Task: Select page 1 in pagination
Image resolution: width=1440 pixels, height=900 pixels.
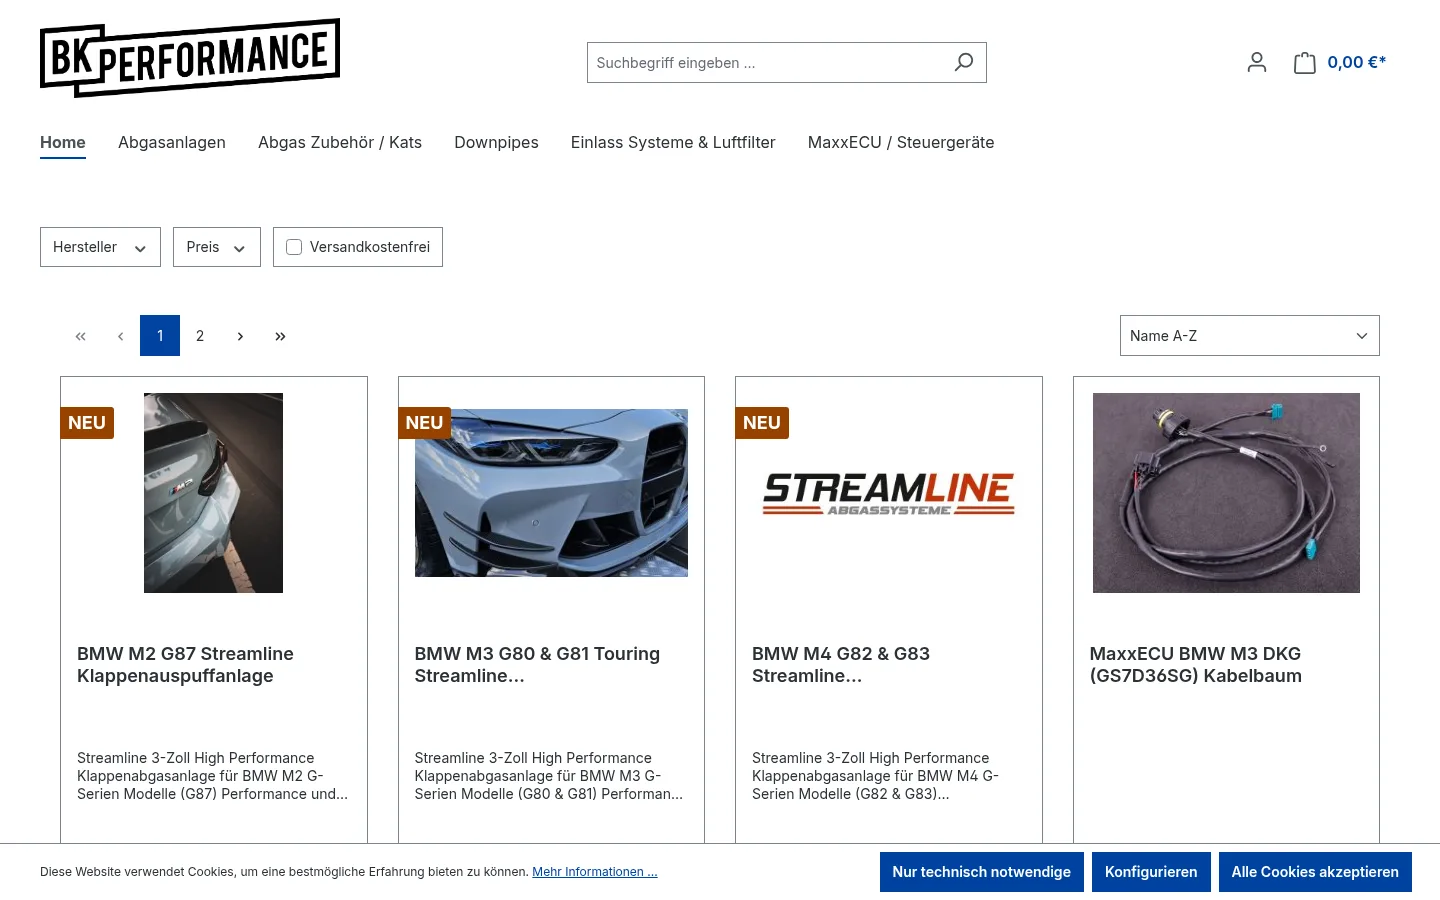Action: pyautogui.click(x=160, y=336)
